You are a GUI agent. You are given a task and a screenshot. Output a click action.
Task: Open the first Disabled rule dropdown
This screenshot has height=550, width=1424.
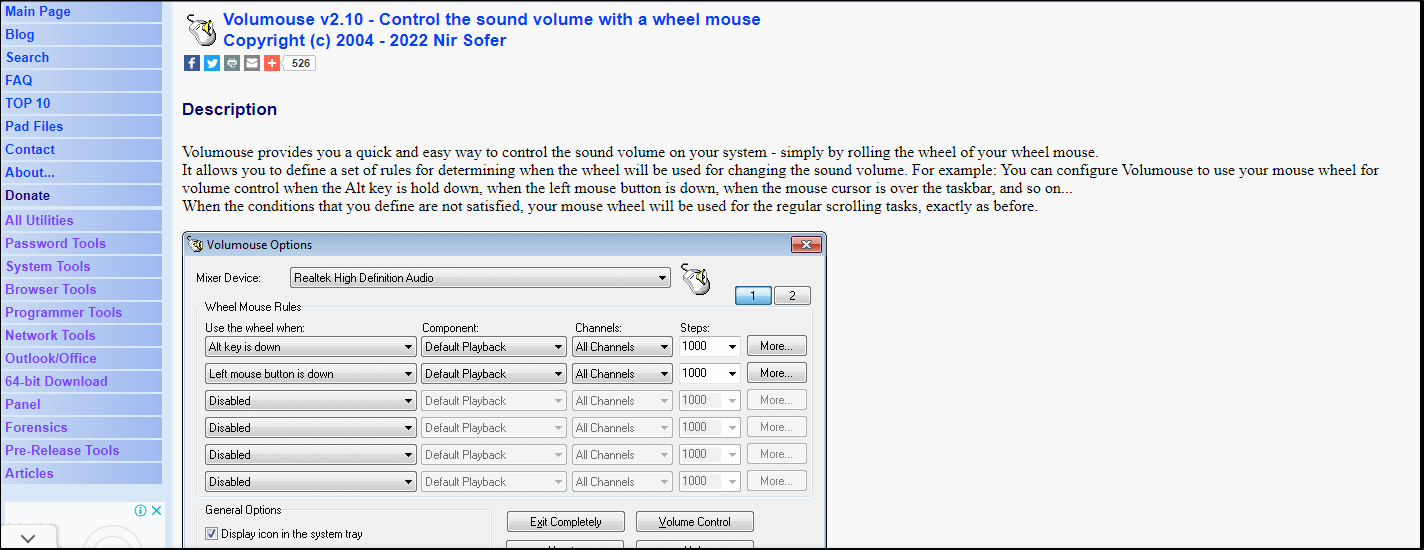tap(310, 401)
